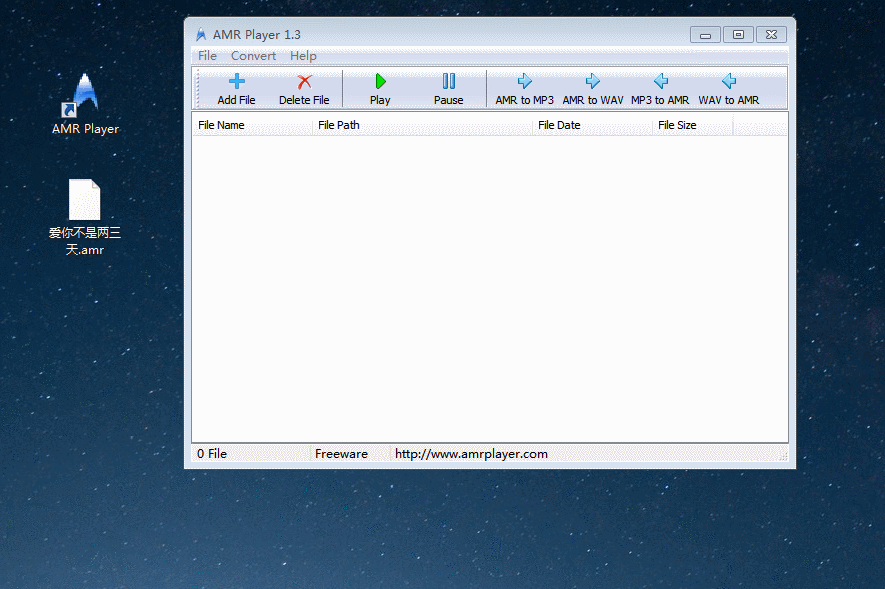The height and width of the screenshot is (589, 885).
Task: Click the Freeware status bar text
Action: [x=341, y=454]
